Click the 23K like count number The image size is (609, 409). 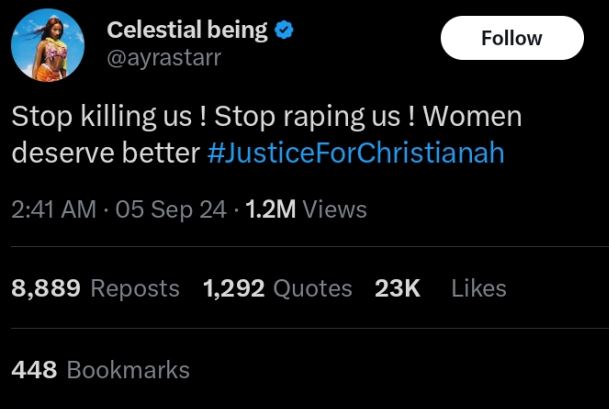(397, 289)
